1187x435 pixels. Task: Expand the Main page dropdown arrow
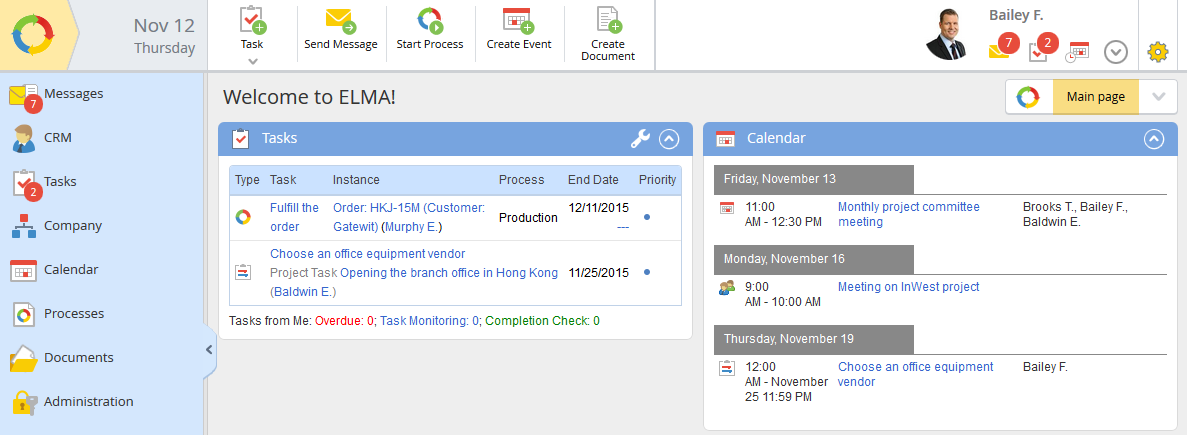1158,97
